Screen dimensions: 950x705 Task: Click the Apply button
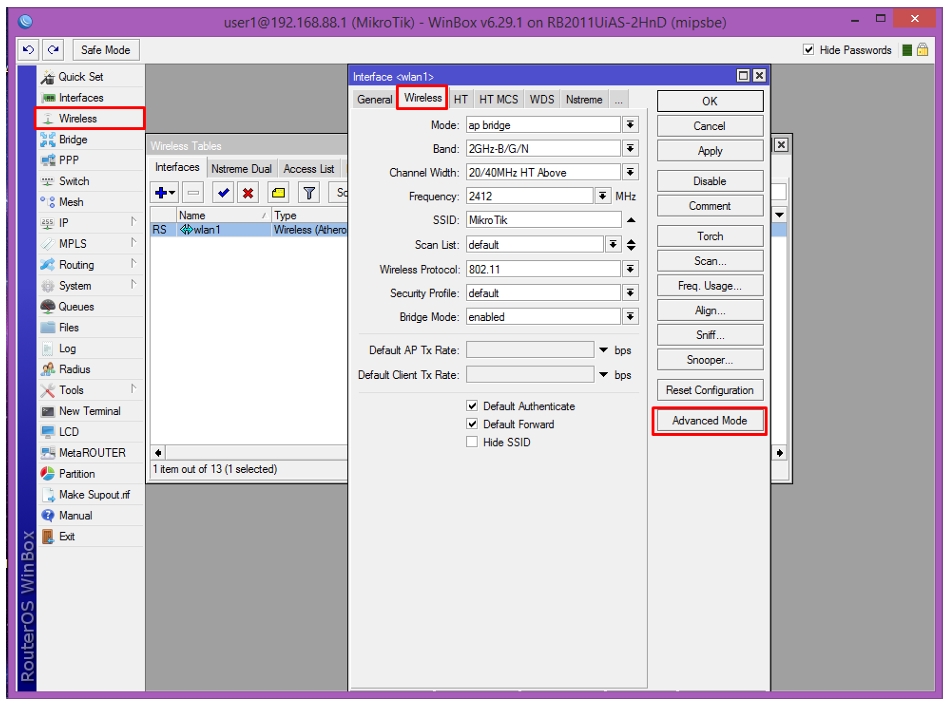click(709, 151)
